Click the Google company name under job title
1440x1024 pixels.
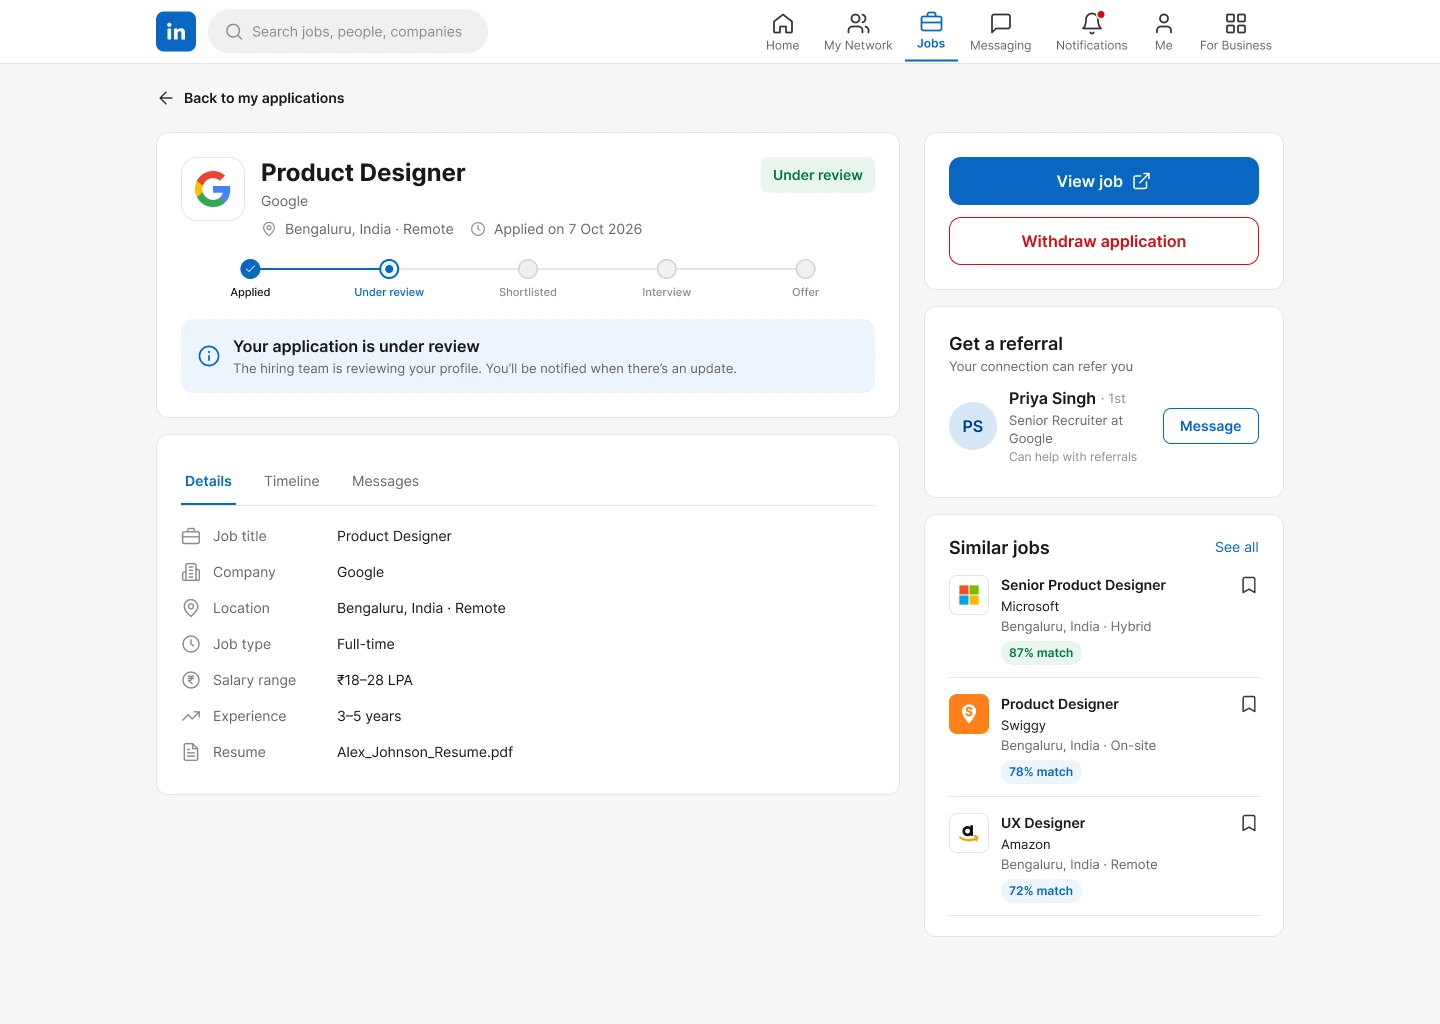[x=285, y=201]
